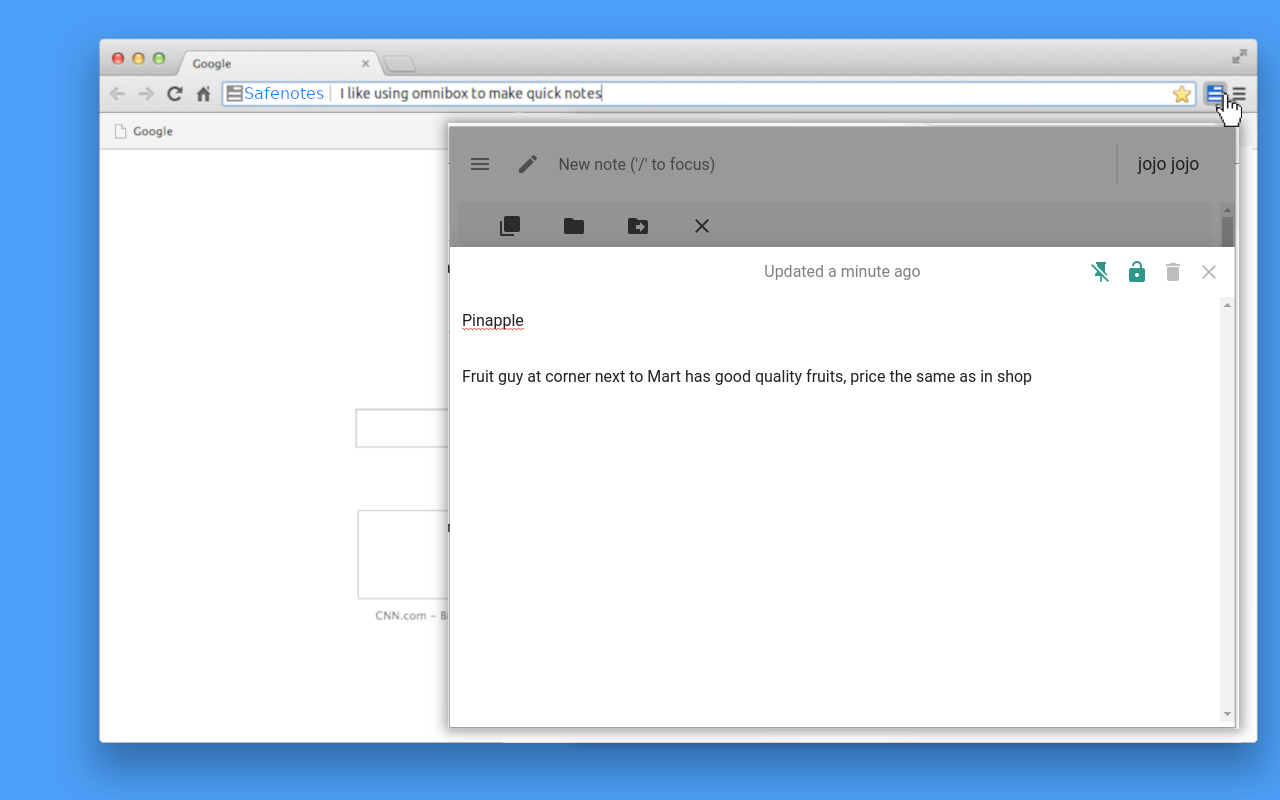This screenshot has width=1280, height=800.
Task: Click the browser reload button
Action: [174, 93]
